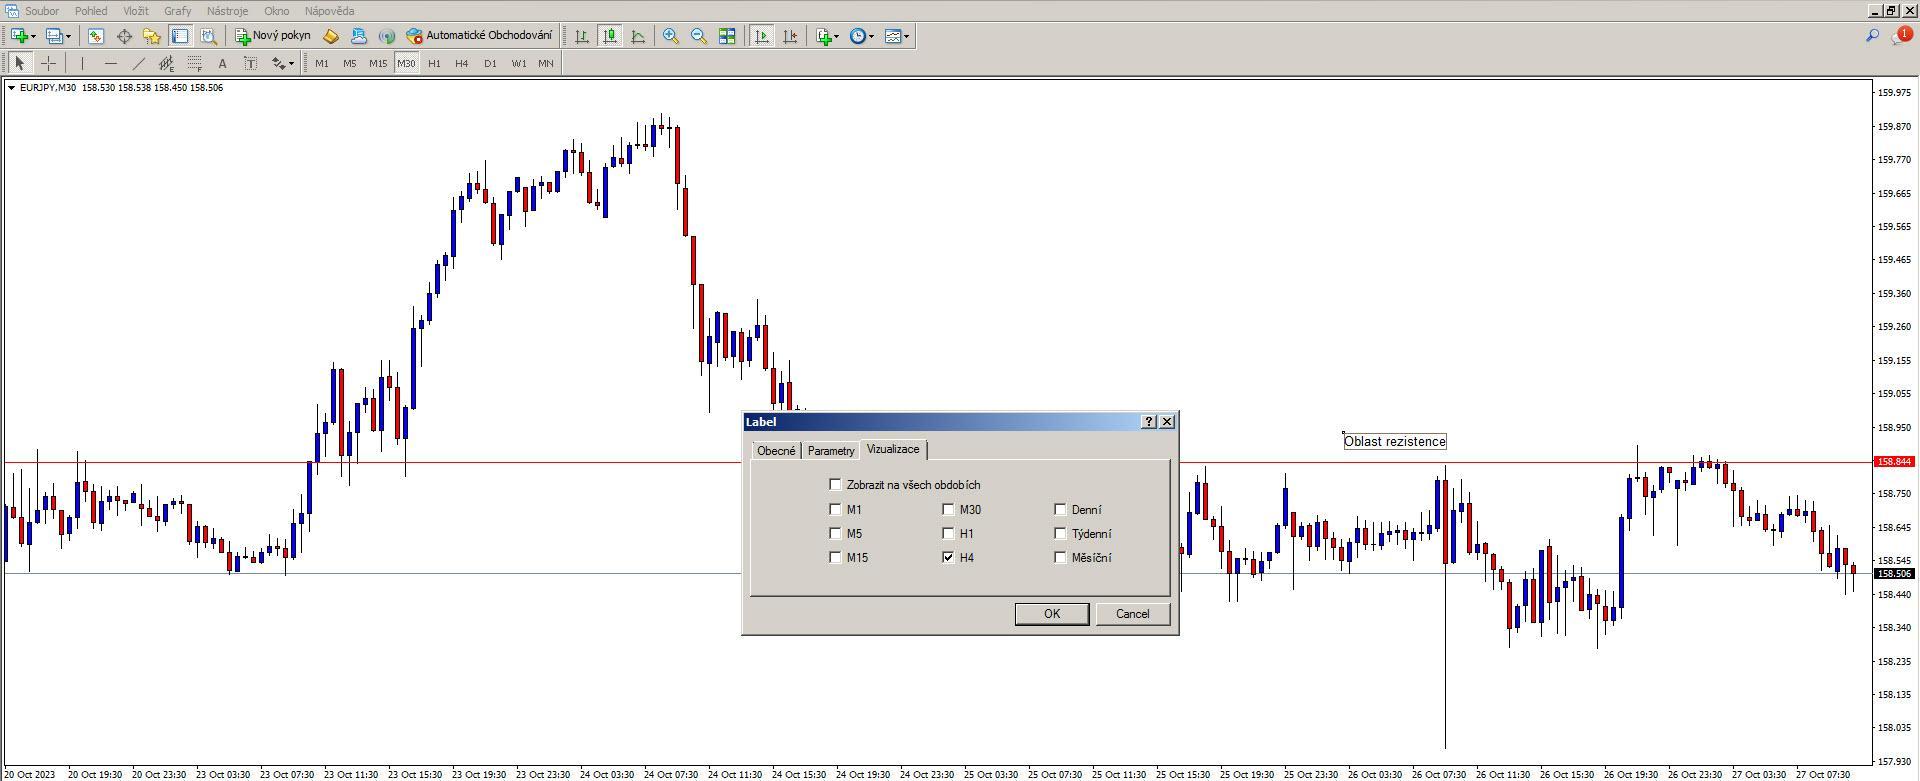Toggle Chart Shift icon
This screenshot has height=781, width=1920.
[x=790, y=36]
